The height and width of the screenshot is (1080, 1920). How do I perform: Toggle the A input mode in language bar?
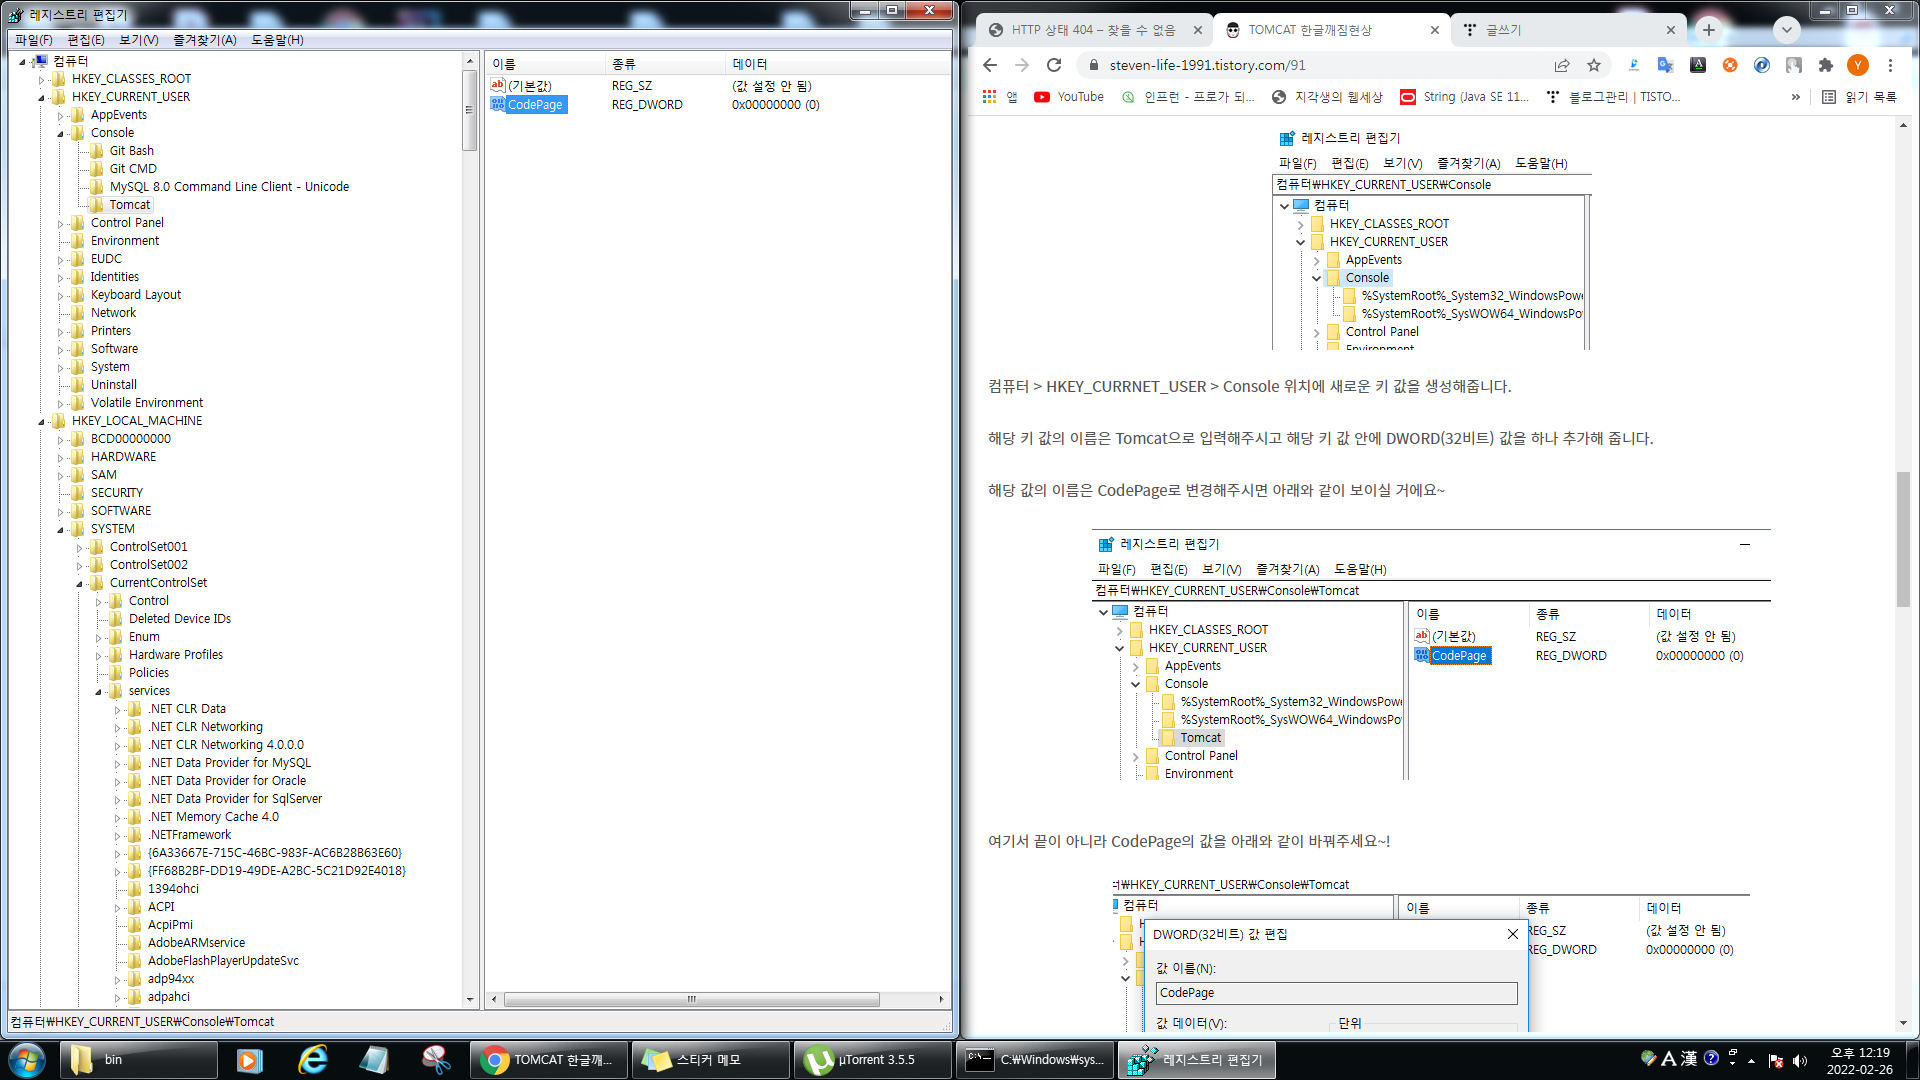[1668, 1058]
